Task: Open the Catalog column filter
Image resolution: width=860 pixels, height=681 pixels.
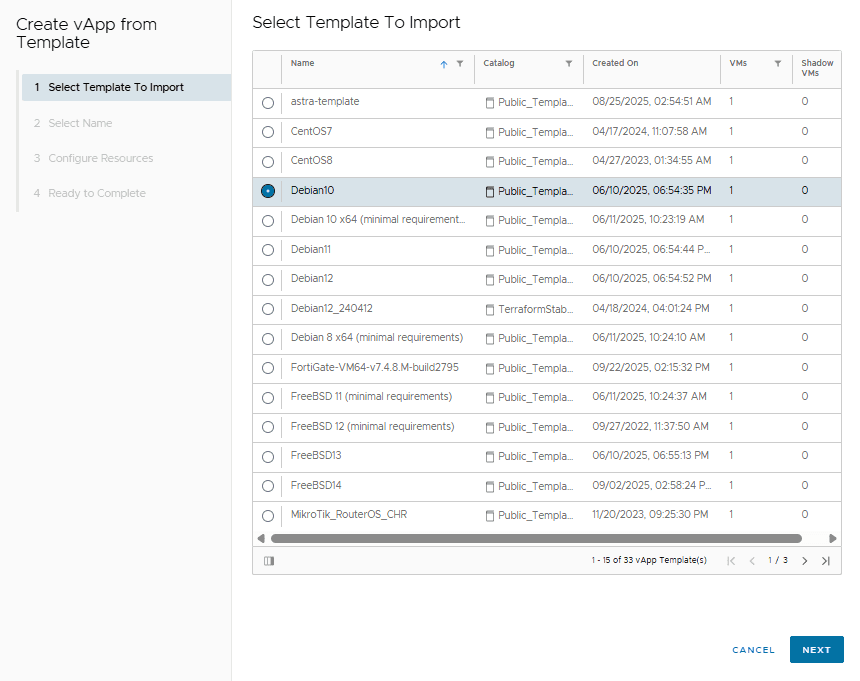Action: point(569,64)
